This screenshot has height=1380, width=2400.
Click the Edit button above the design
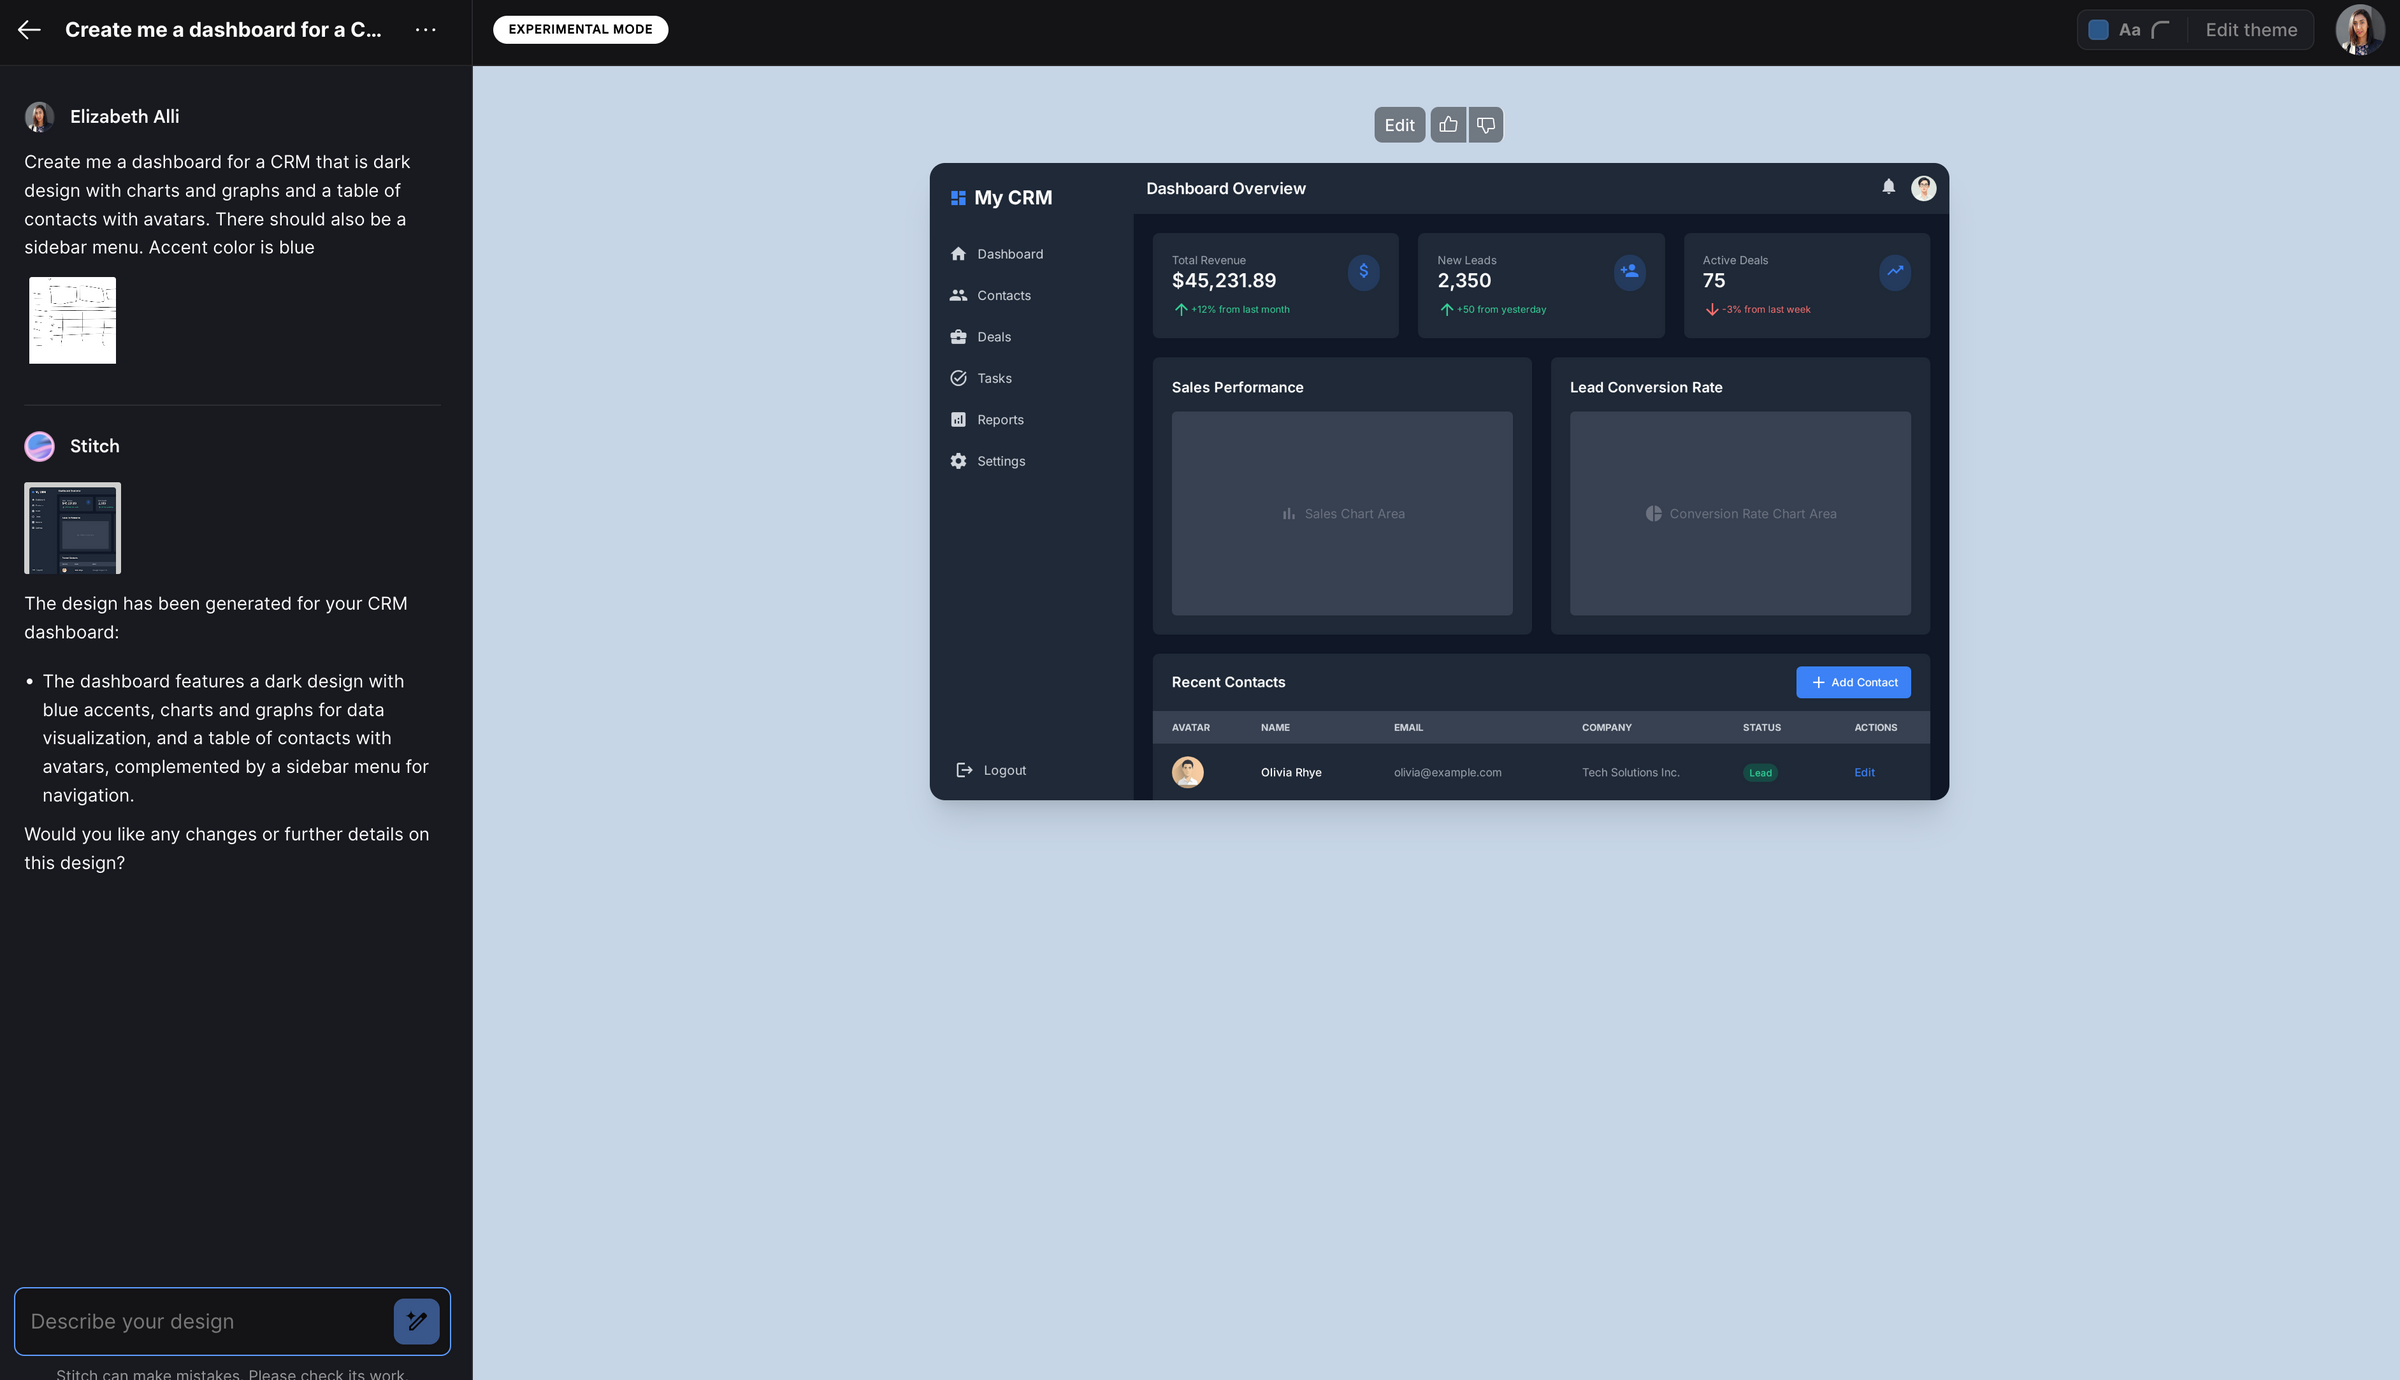(x=1399, y=124)
